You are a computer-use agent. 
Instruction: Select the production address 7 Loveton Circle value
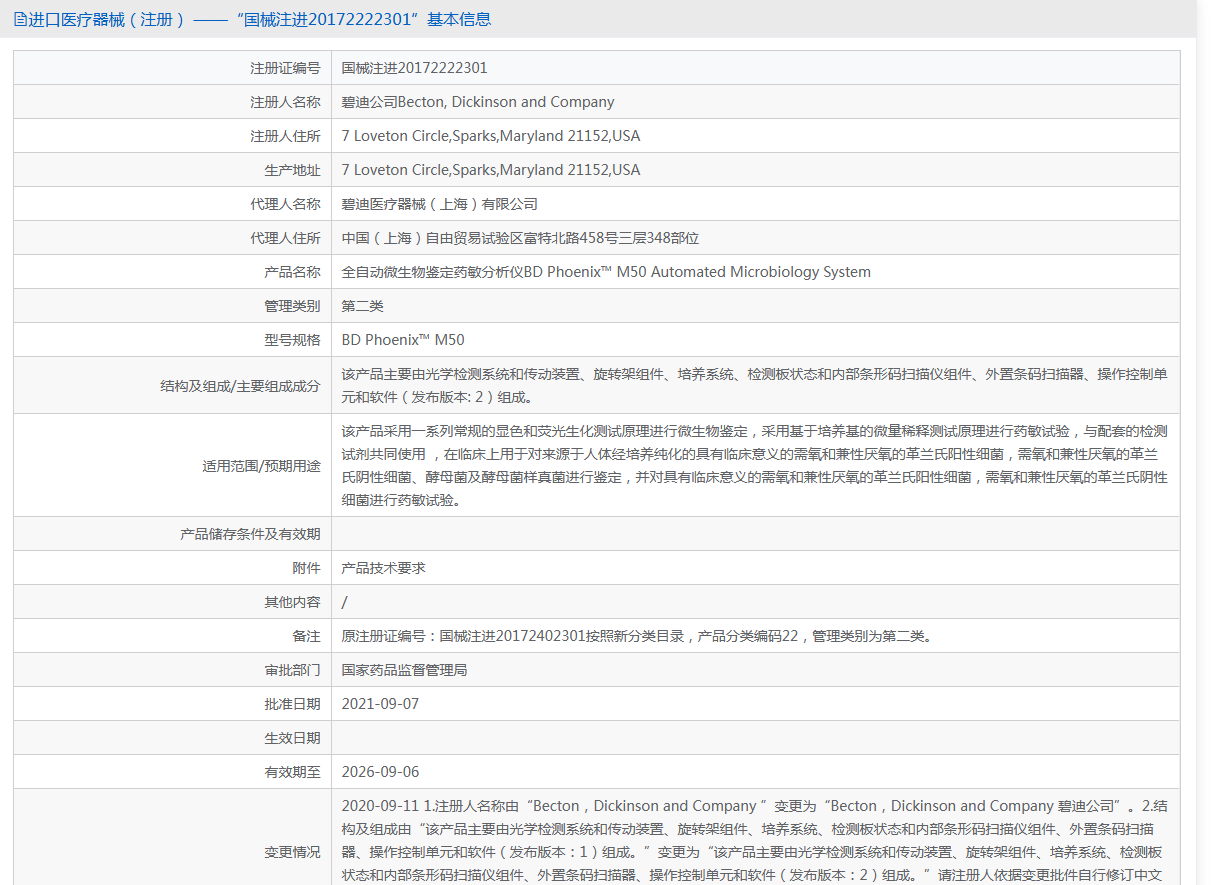pos(491,170)
